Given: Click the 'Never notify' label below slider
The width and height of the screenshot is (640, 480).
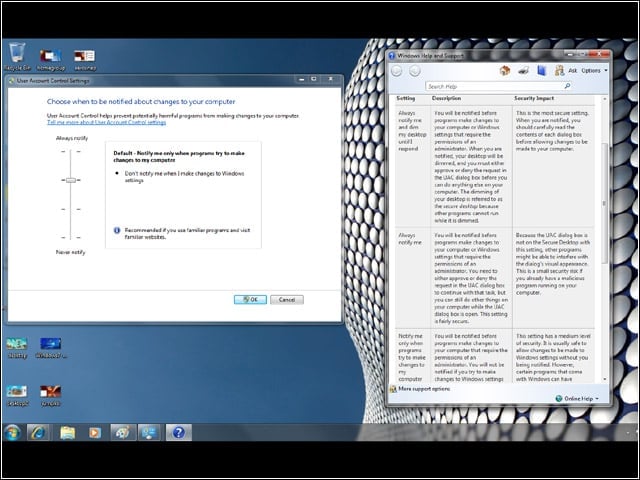Looking at the screenshot, I should (71, 252).
